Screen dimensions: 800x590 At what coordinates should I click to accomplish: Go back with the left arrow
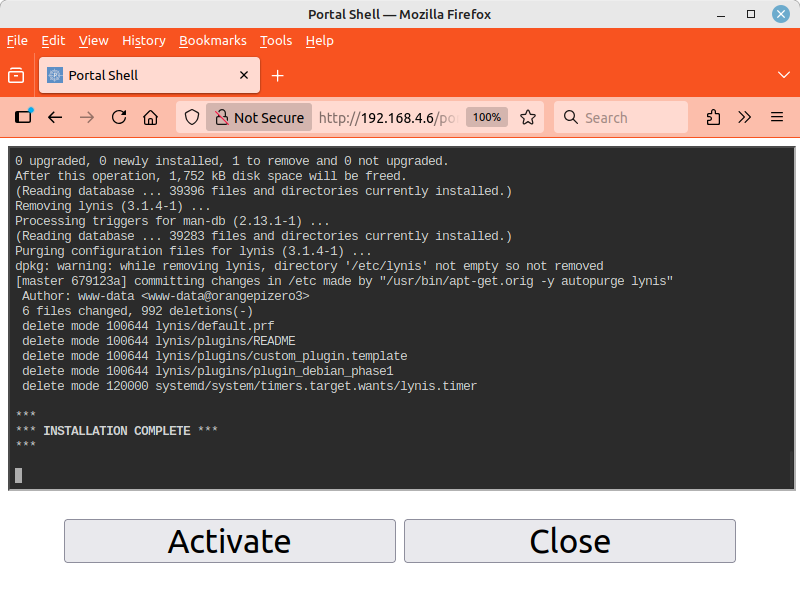click(55, 117)
